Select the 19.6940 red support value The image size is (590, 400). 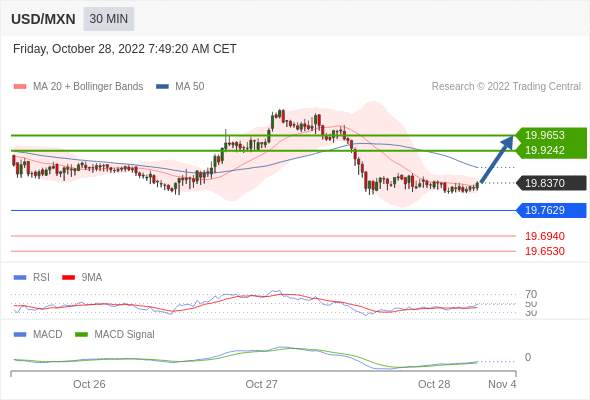[545, 236]
